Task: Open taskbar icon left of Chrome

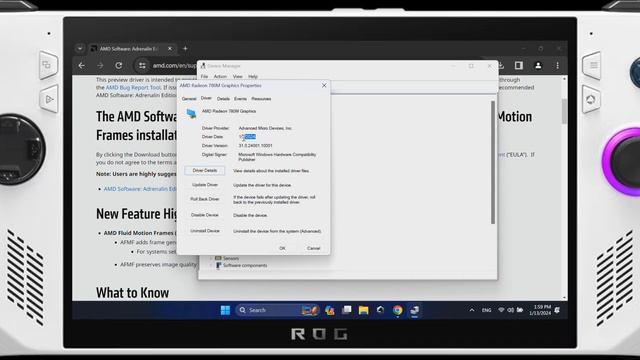Action: point(380,310)
